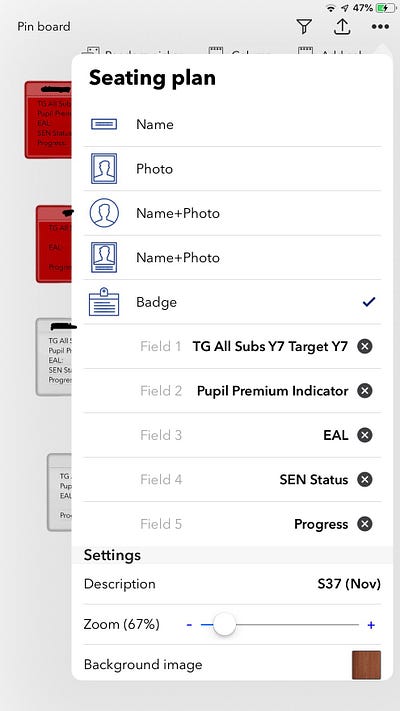Screen dimensions: 400x711
Task: Remove Progress from Field 5
Action: (365, 524)
